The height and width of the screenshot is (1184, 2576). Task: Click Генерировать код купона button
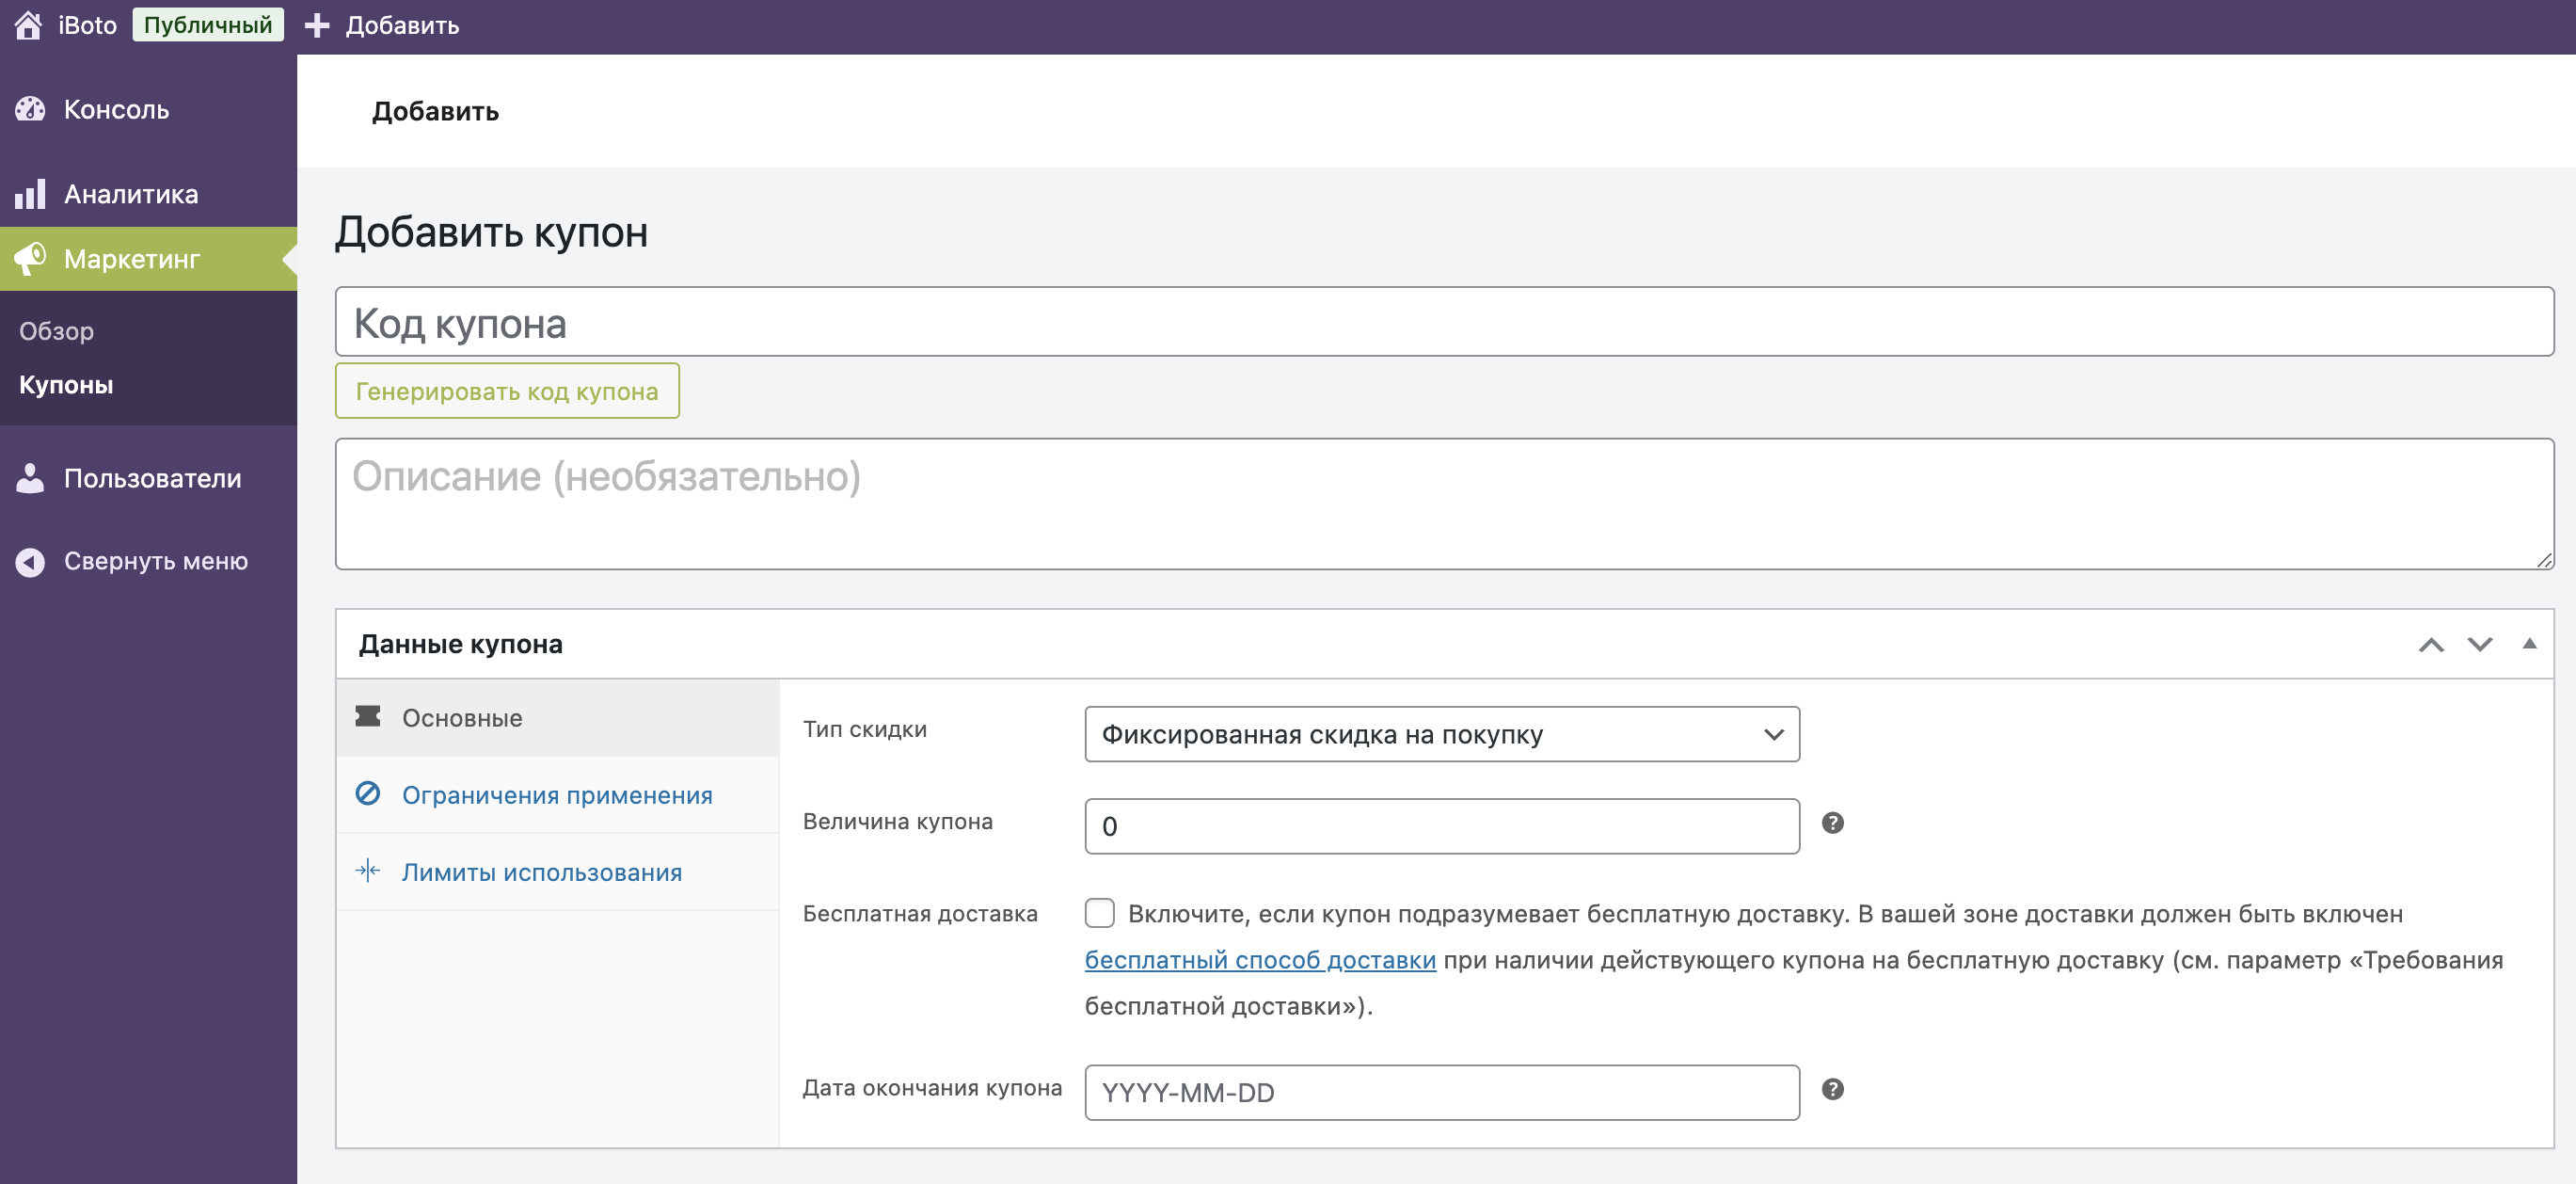(x=507, y=391)
